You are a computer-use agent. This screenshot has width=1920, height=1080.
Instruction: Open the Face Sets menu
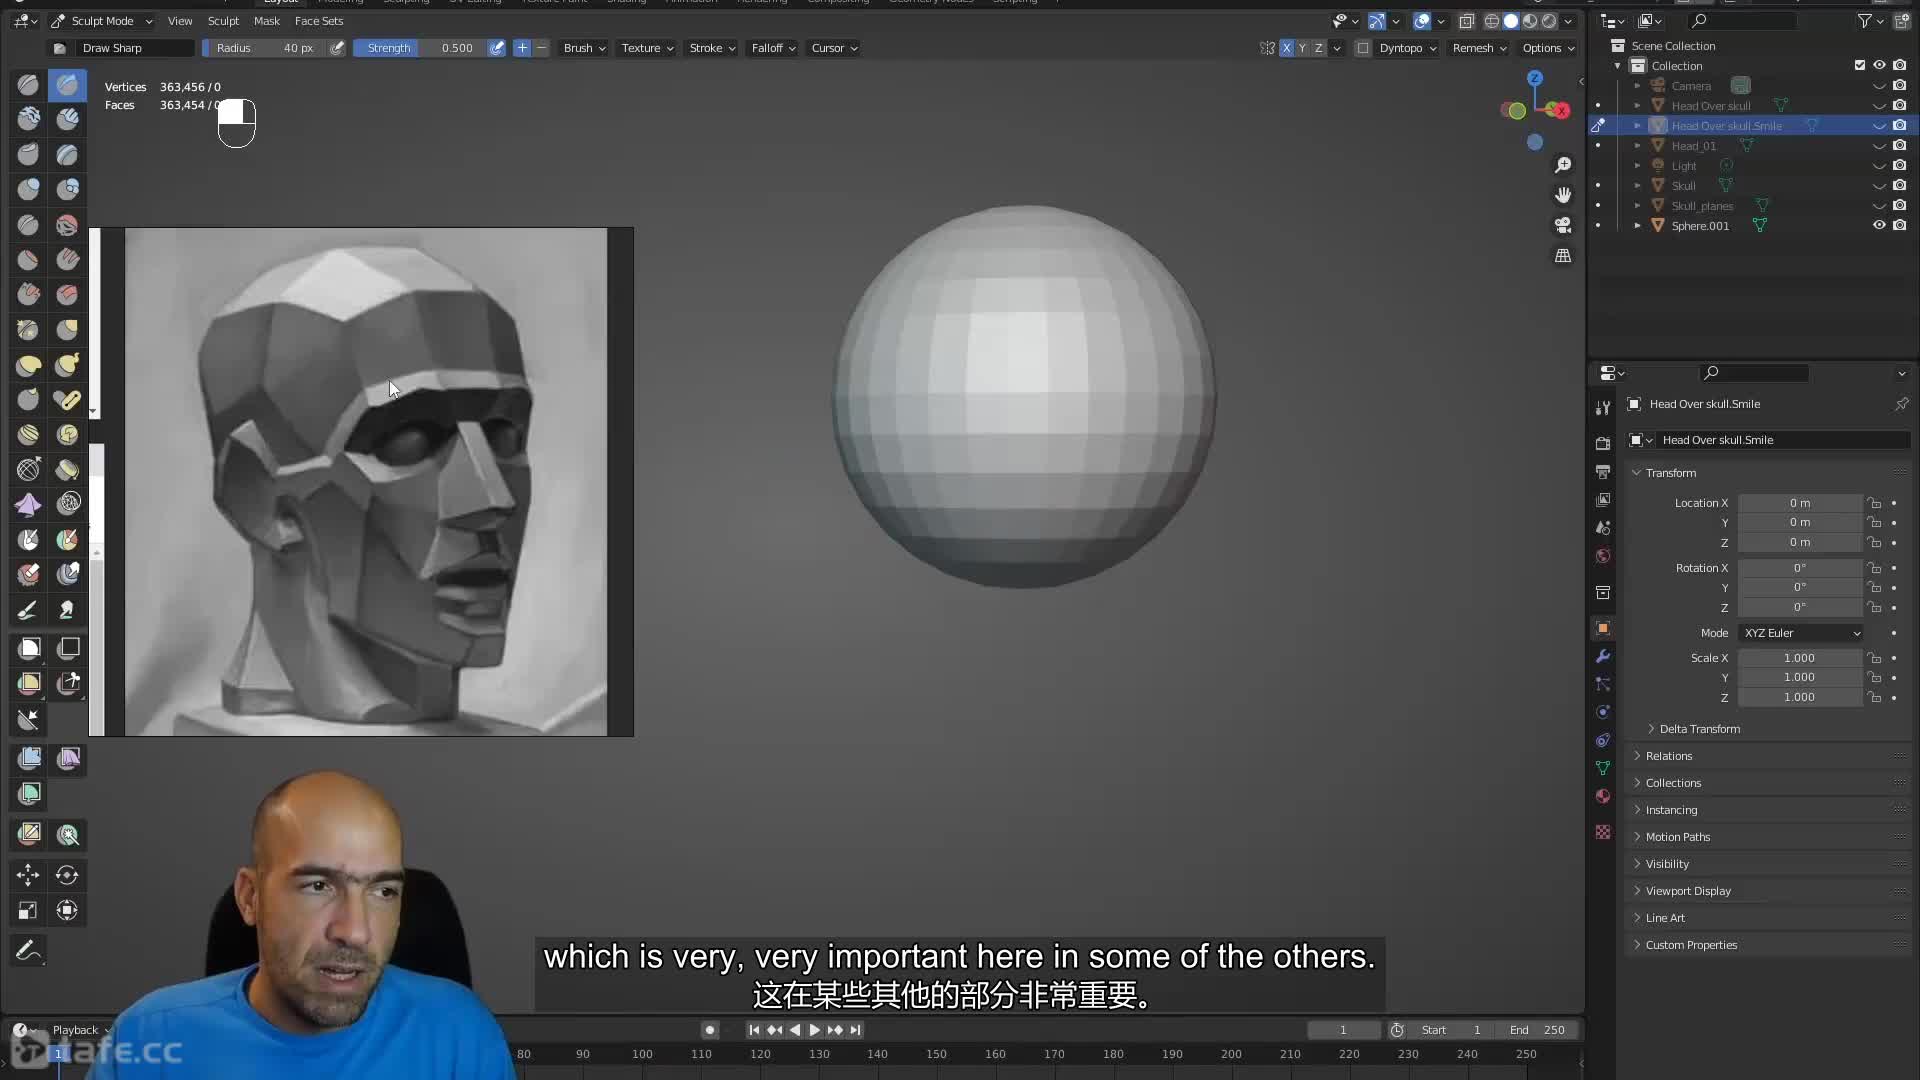click(319, 20)
